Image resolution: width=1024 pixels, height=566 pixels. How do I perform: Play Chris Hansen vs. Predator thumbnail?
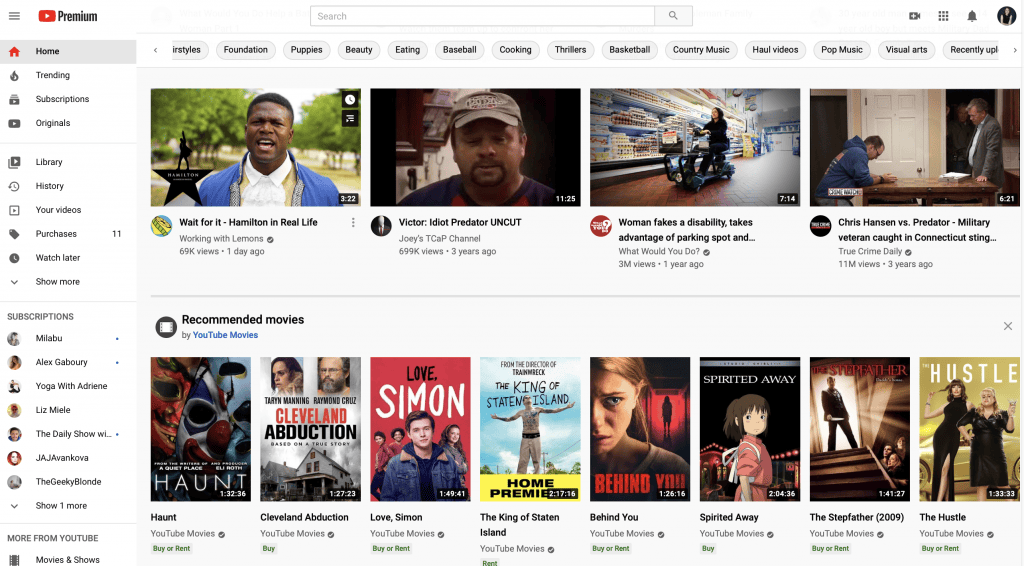(x=914, y=148)
